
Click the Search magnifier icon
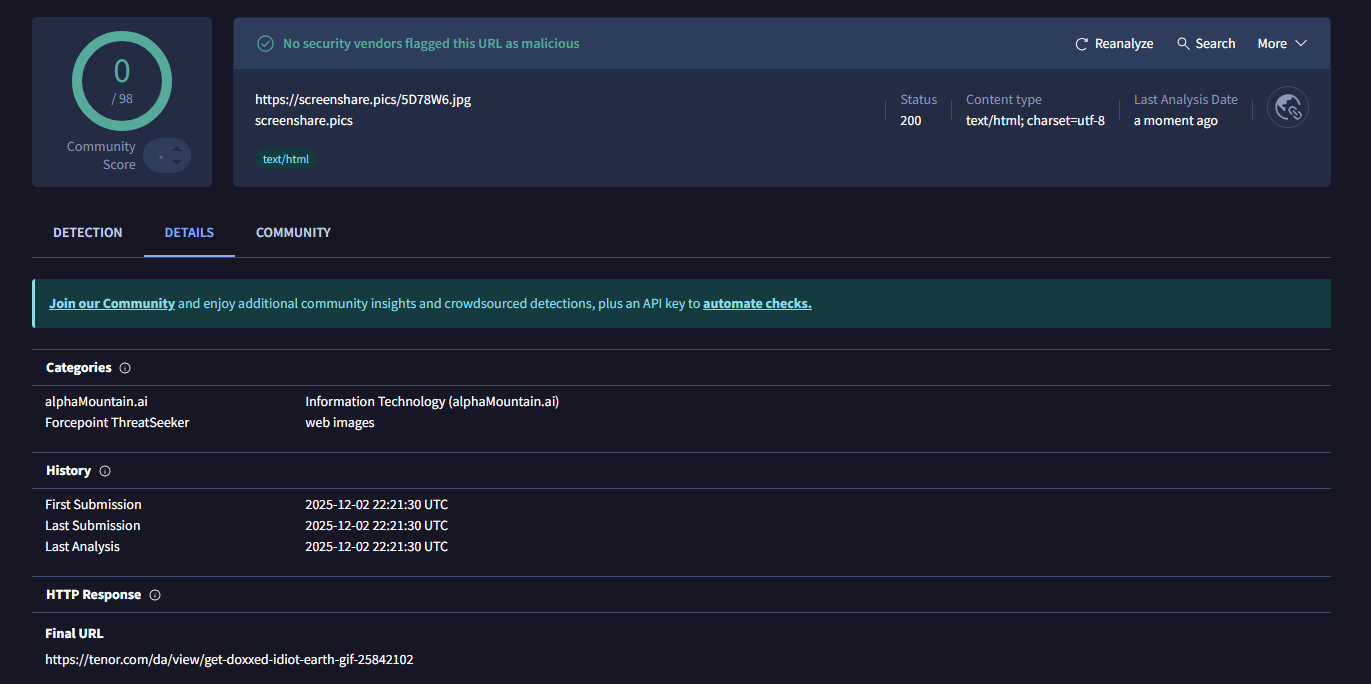tap(1183, 44)
